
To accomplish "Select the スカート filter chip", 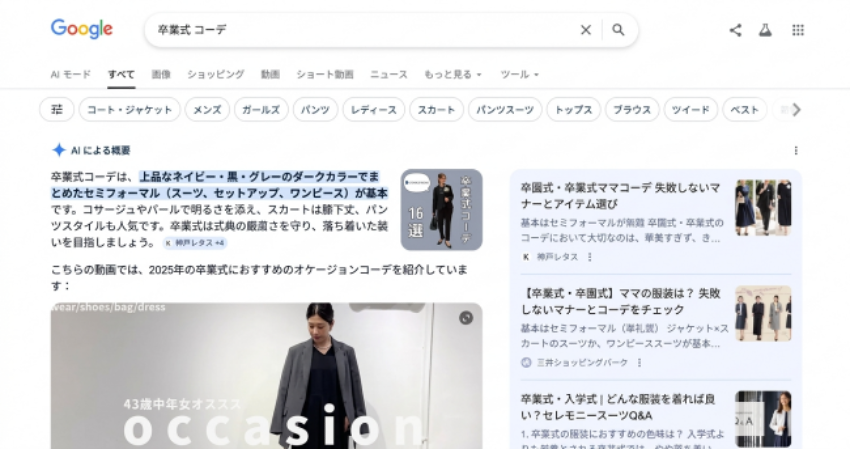I will point(436,110).
